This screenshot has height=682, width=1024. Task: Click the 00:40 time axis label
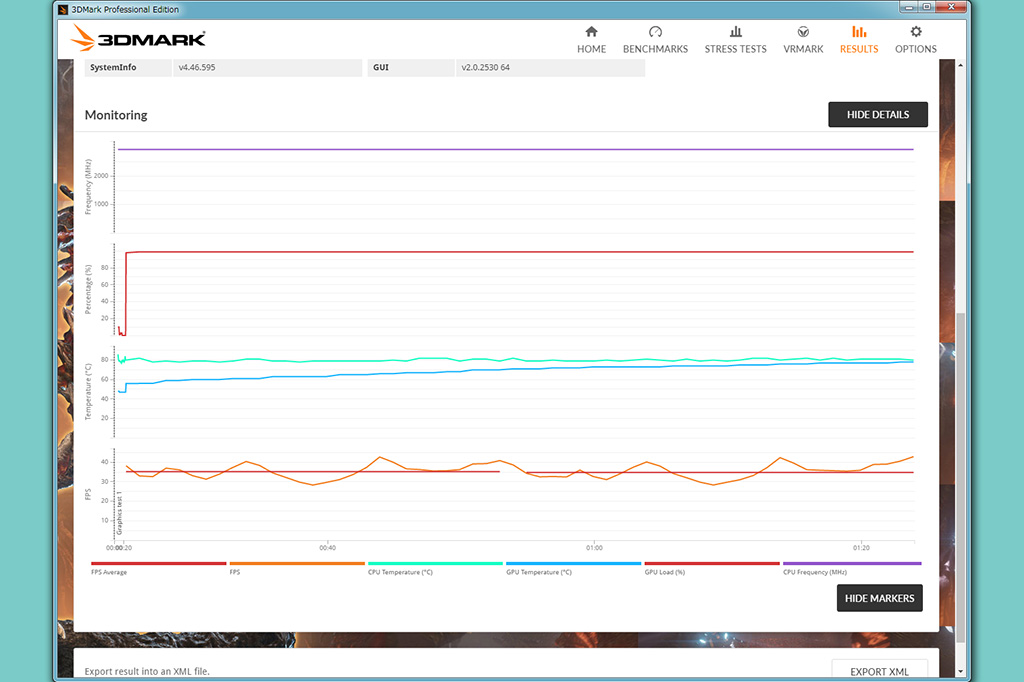[327, 547]
